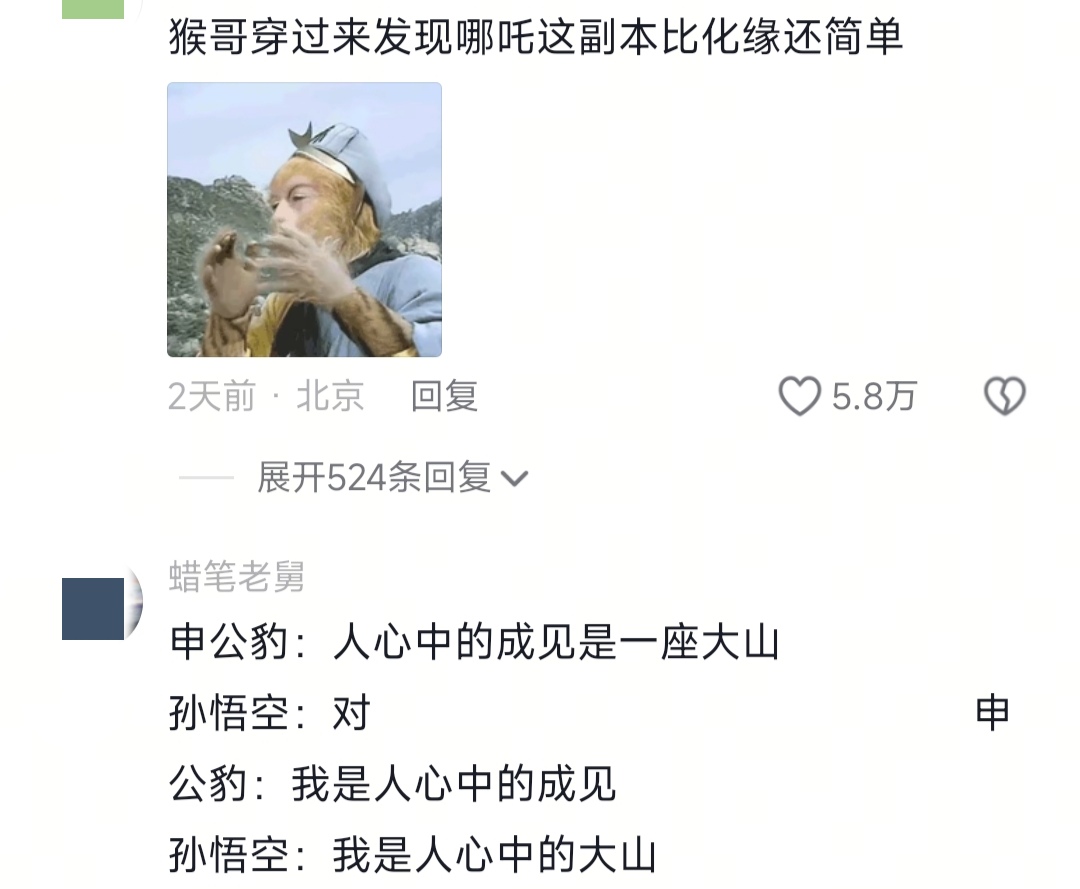Select the line 公豹：我是人心中的成见
This screenshot has height=889, width=1080.
(392, 784)
